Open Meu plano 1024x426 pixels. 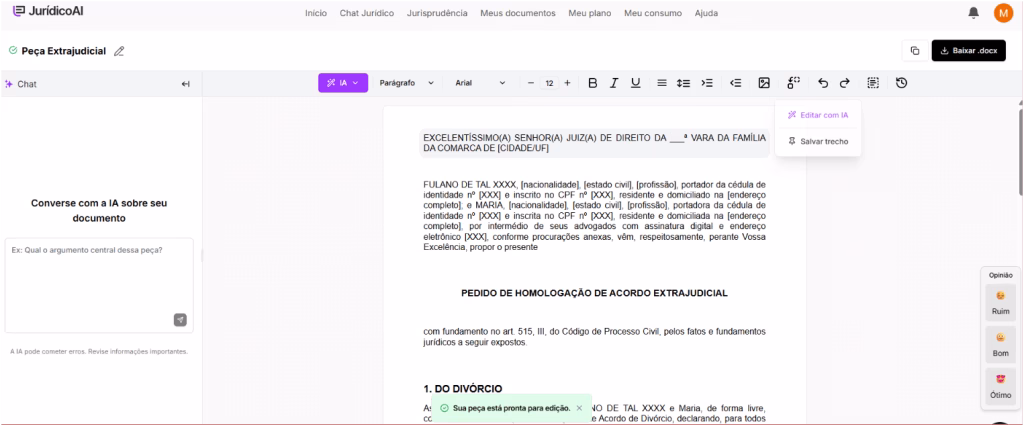tap(590, 13)
